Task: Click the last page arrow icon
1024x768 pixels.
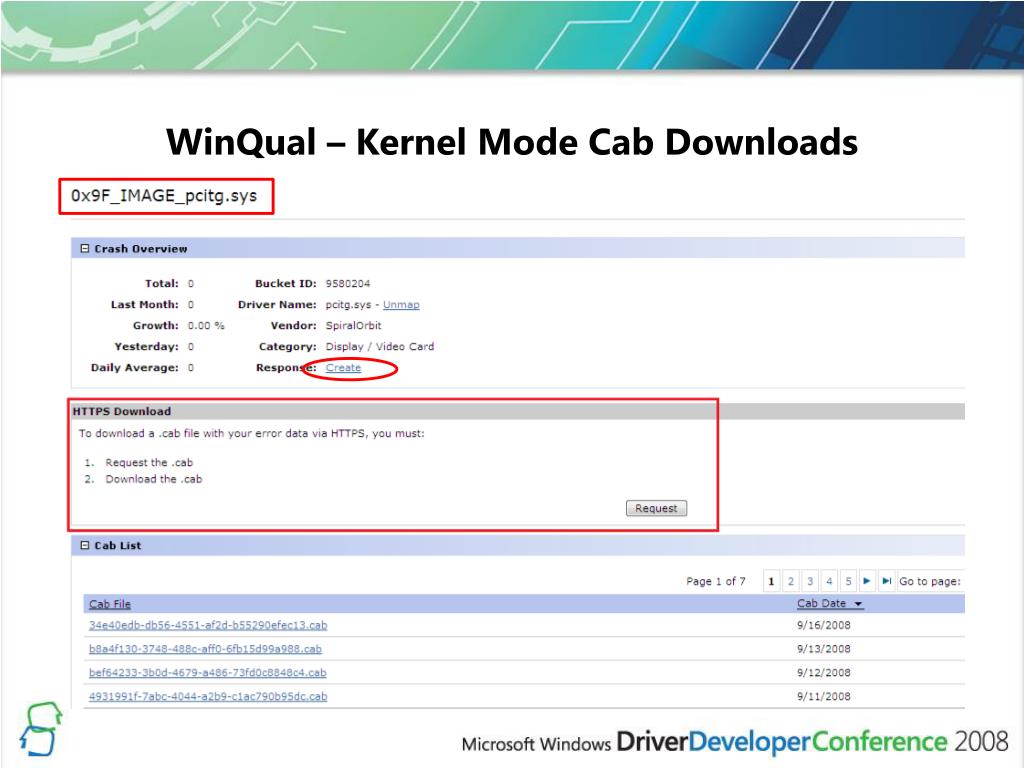Action: point(886,581)
